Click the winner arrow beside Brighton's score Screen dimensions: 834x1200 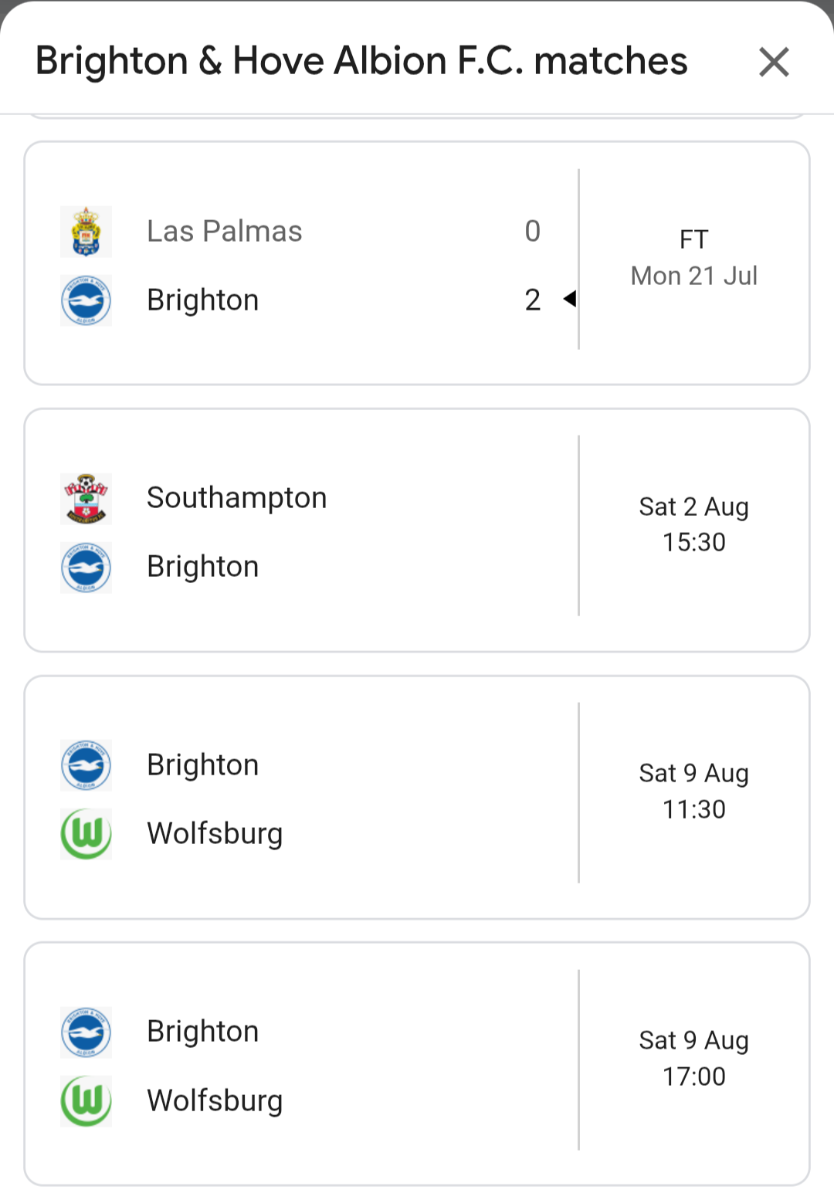[x=569, y=299]
